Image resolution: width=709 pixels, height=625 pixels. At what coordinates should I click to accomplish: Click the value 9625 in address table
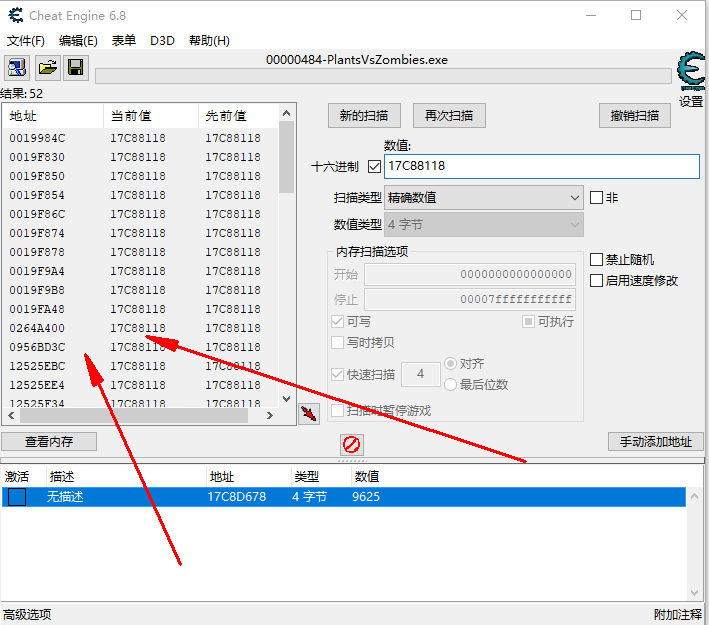[x=366, y=497]
